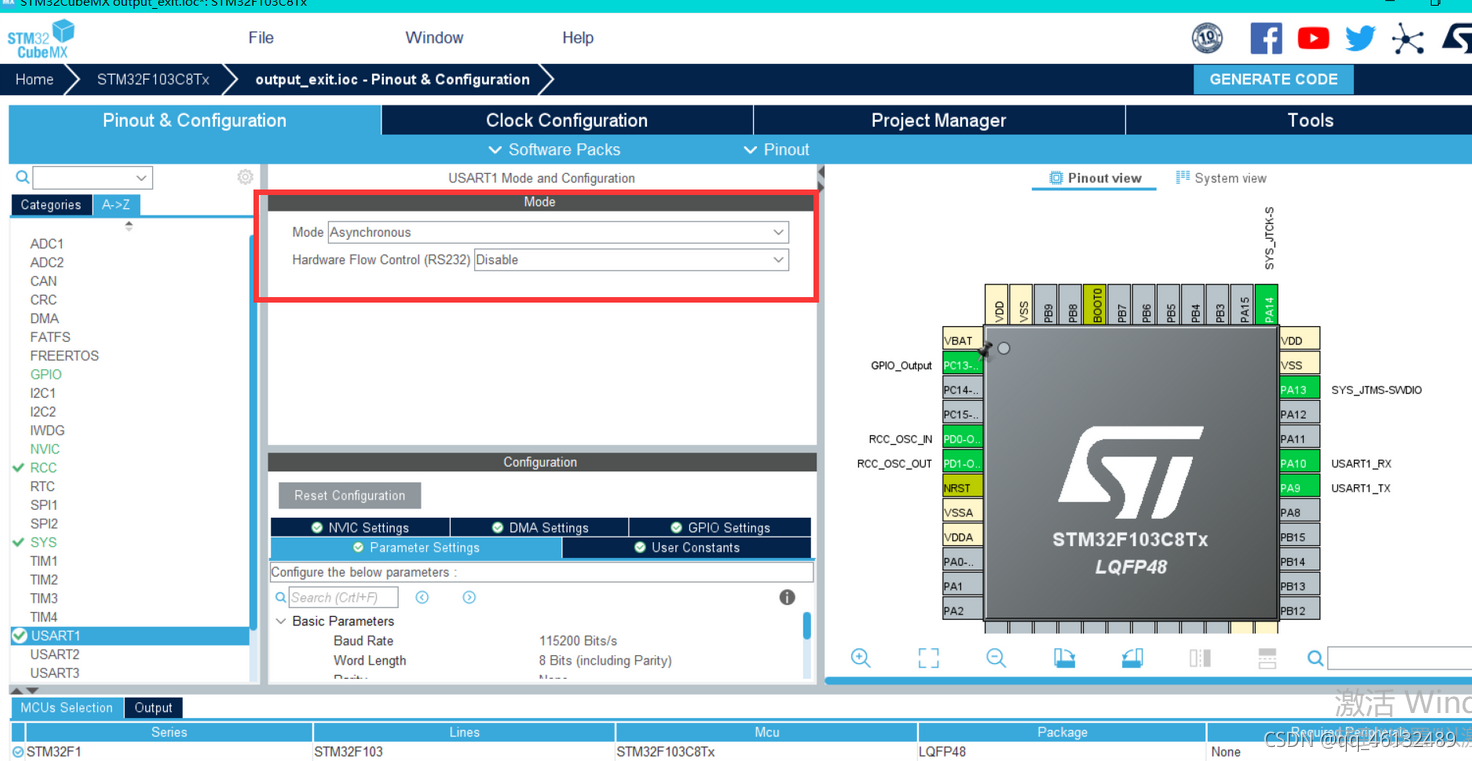Image resolution: width=1472 pixels, height=761 pixels.
Task: Click the pin search field below chip
Action: coord(1399,658)
